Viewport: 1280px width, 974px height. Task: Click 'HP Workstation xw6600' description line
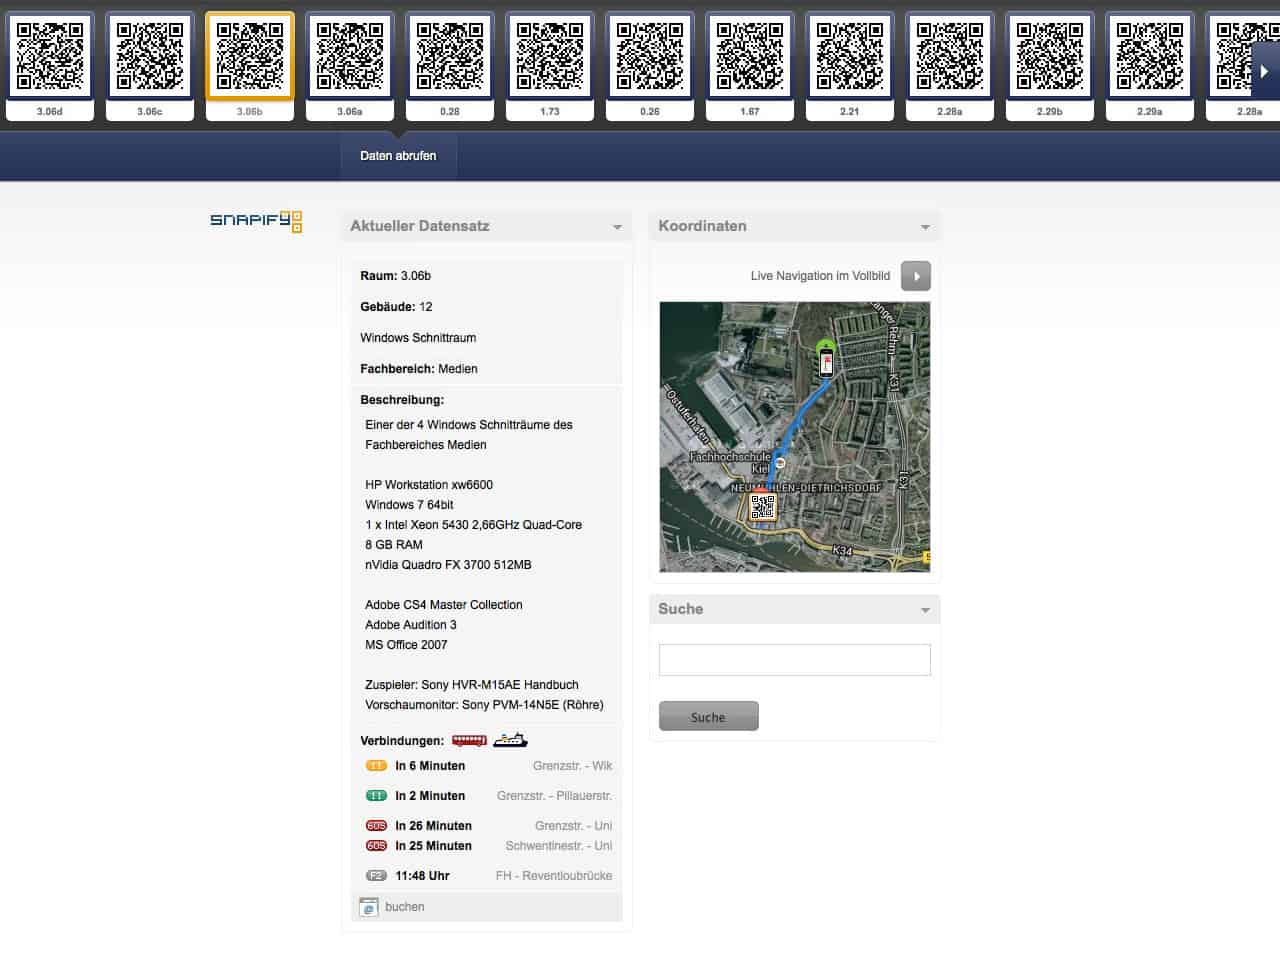429,485
